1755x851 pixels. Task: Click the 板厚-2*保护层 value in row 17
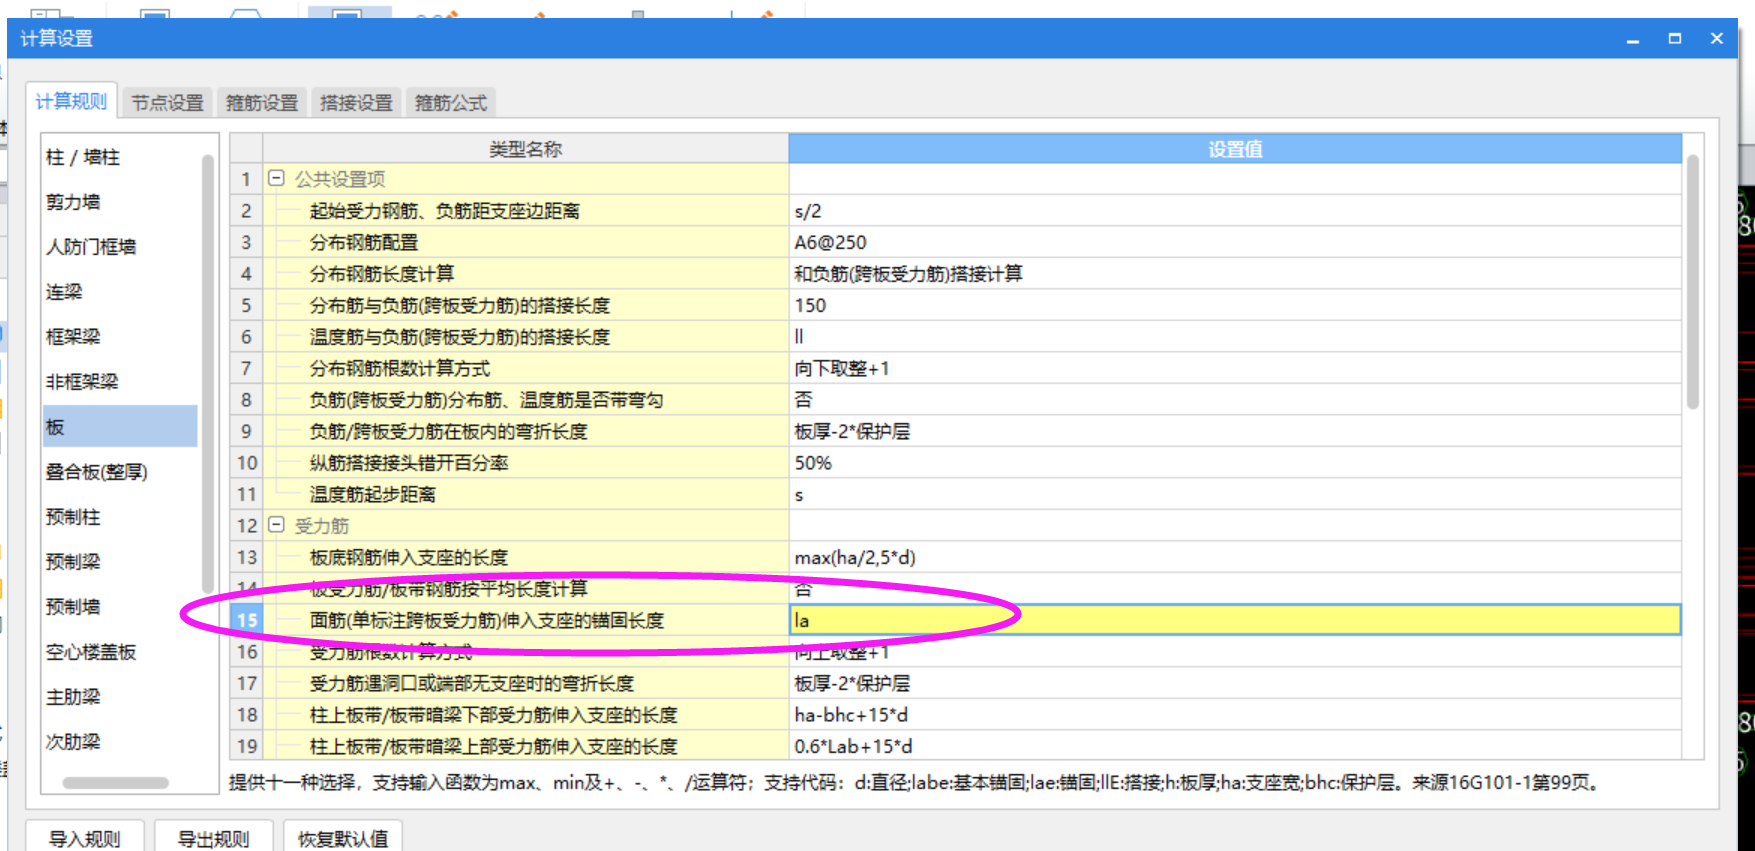[1235, 683]
